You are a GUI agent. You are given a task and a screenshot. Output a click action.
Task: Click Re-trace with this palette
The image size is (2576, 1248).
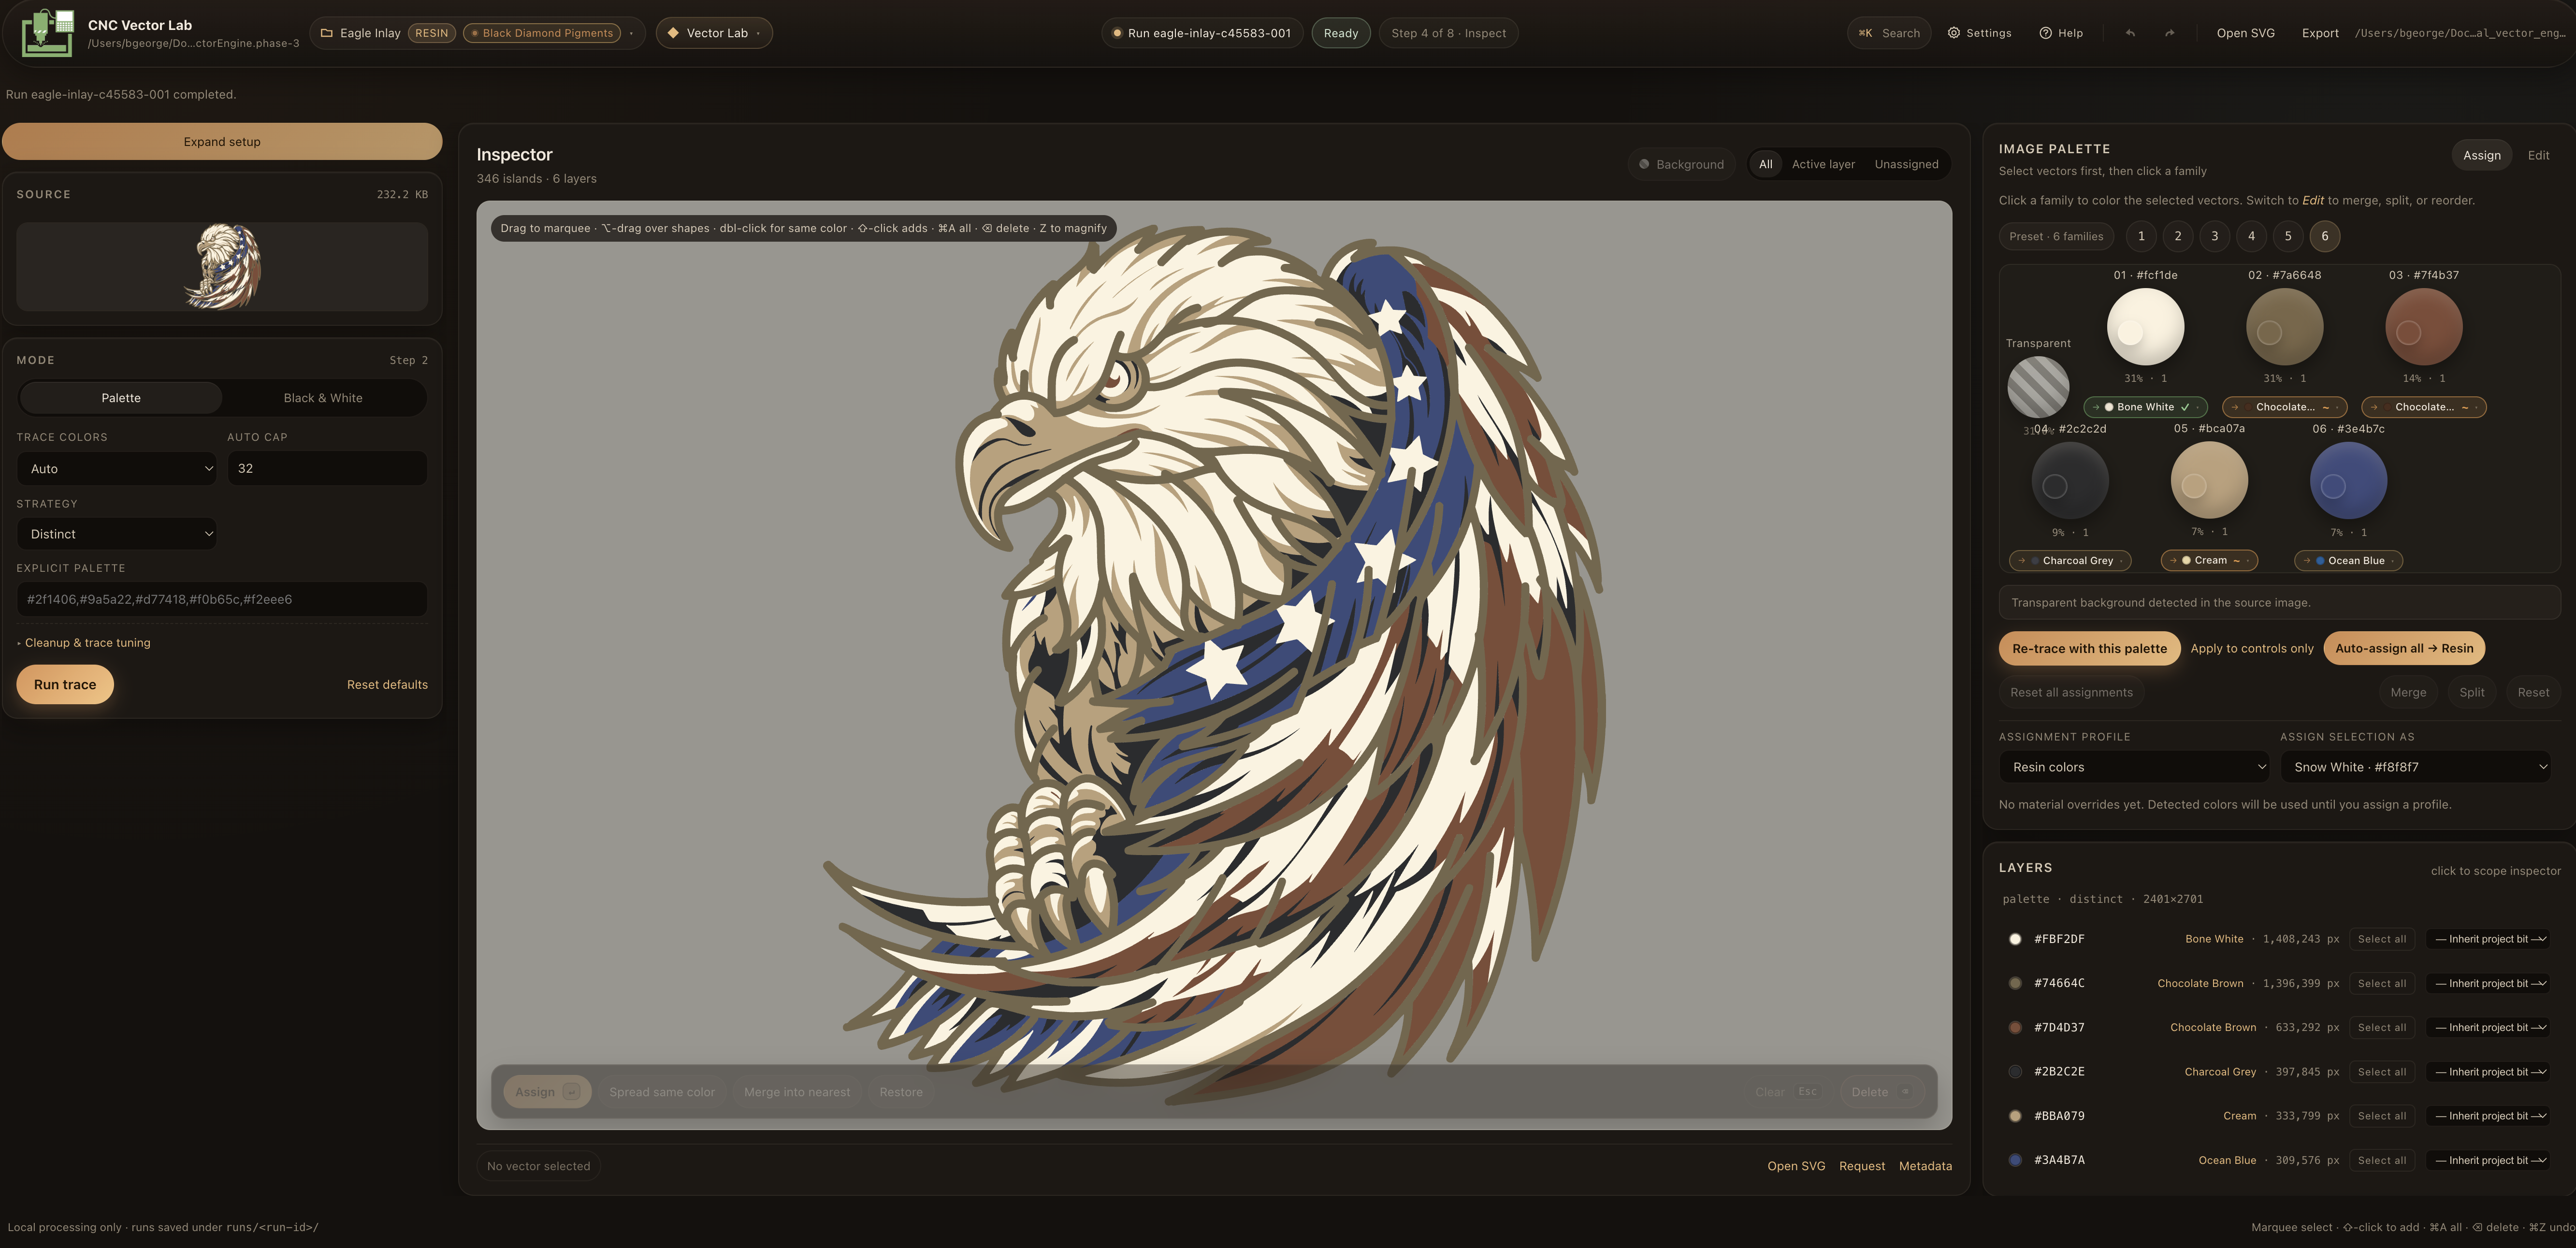tap(2089, 648)
